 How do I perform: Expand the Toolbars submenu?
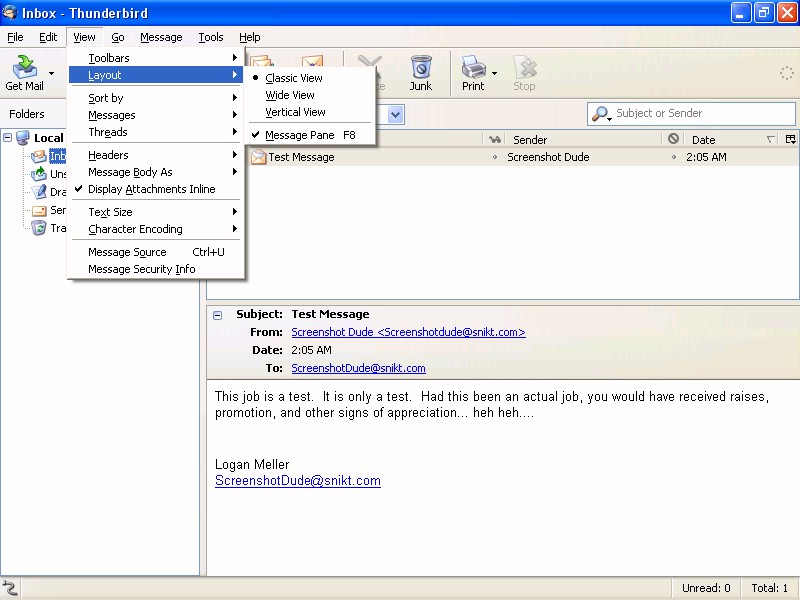point(156,58)
